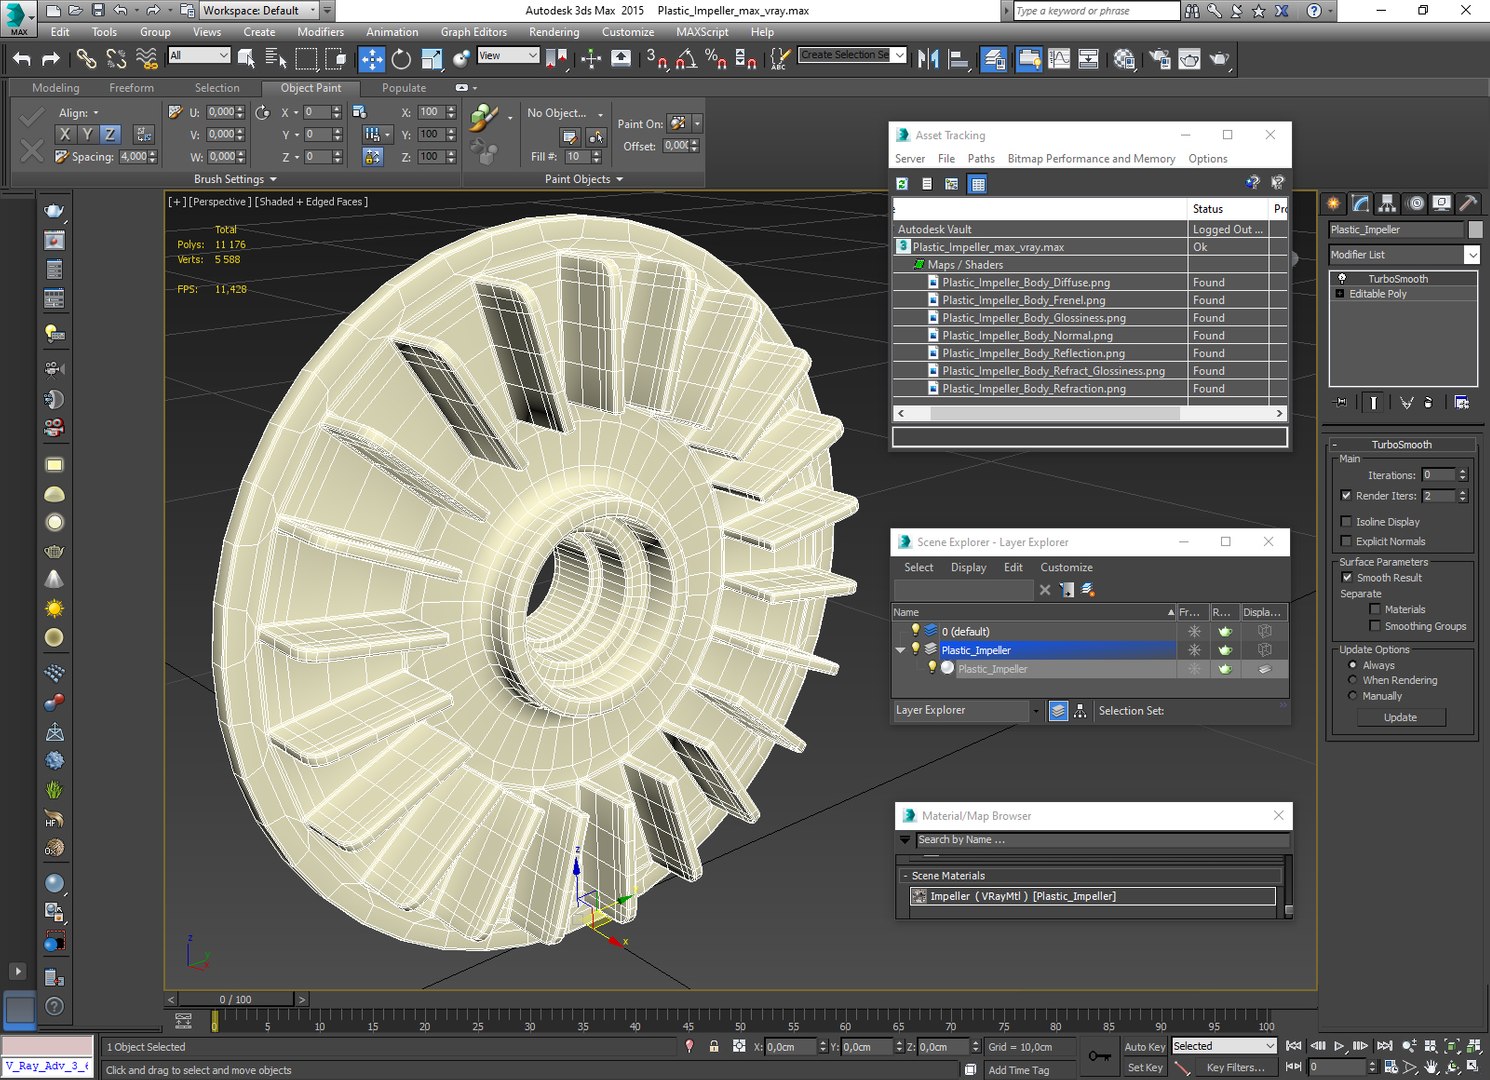Viewport: 1490px width, 1080px height.
Task: Click the Redo arrow in main toolbar
Action: [50, 59]
